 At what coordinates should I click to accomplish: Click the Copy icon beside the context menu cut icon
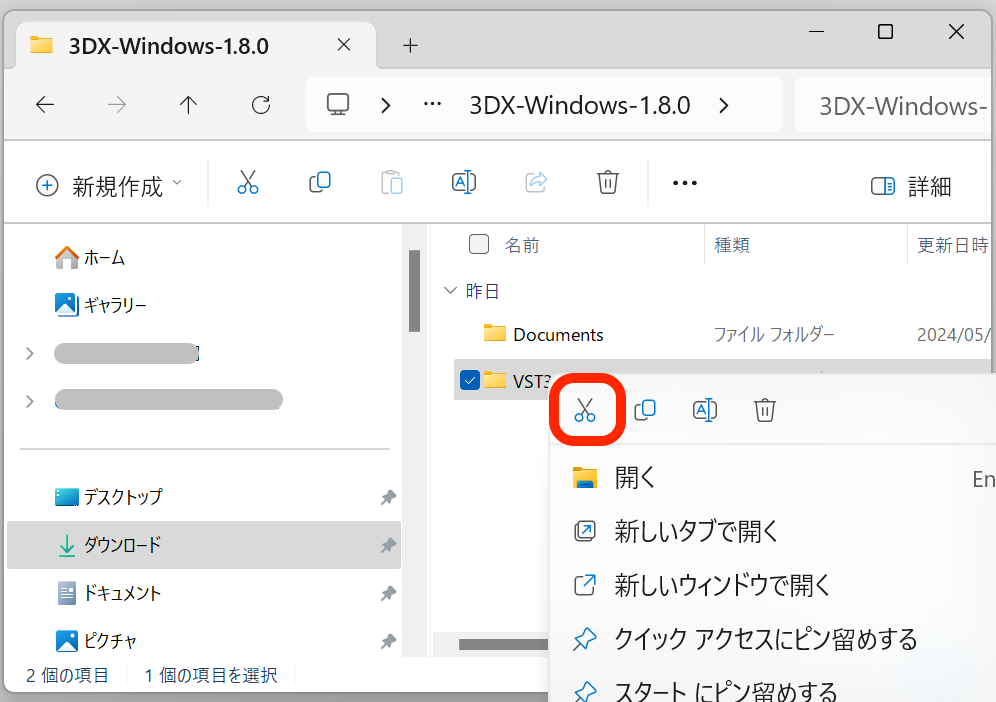[645, 409]
